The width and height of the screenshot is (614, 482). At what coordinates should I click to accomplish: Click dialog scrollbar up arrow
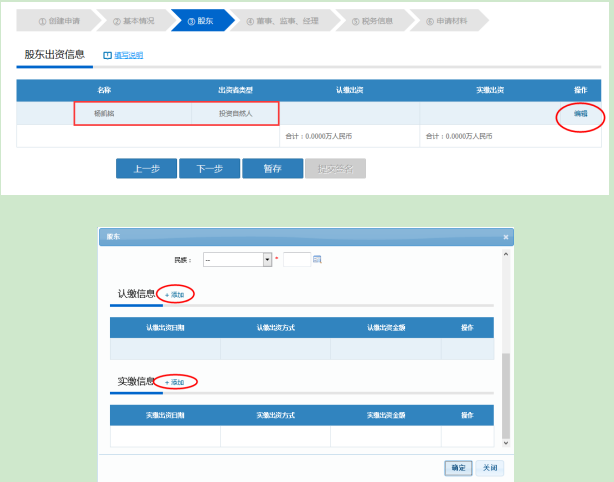(506, 254)
